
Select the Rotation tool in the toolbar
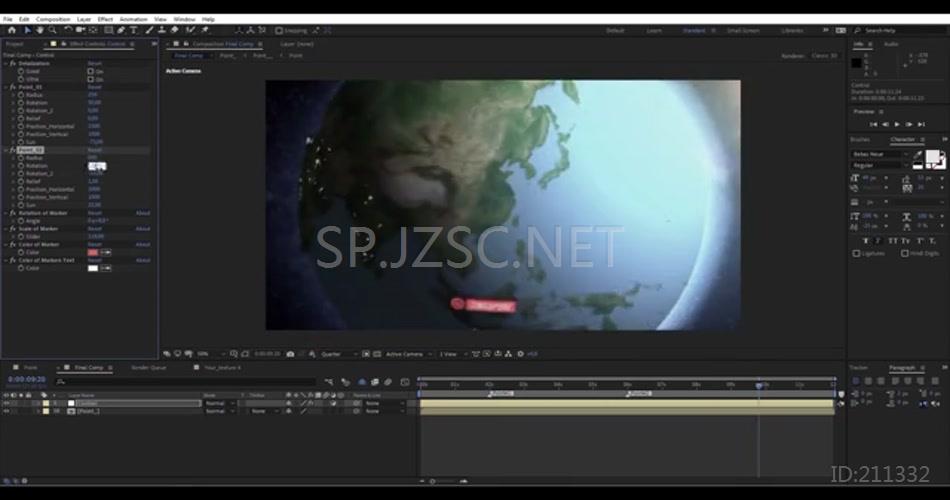pos(67,30)
